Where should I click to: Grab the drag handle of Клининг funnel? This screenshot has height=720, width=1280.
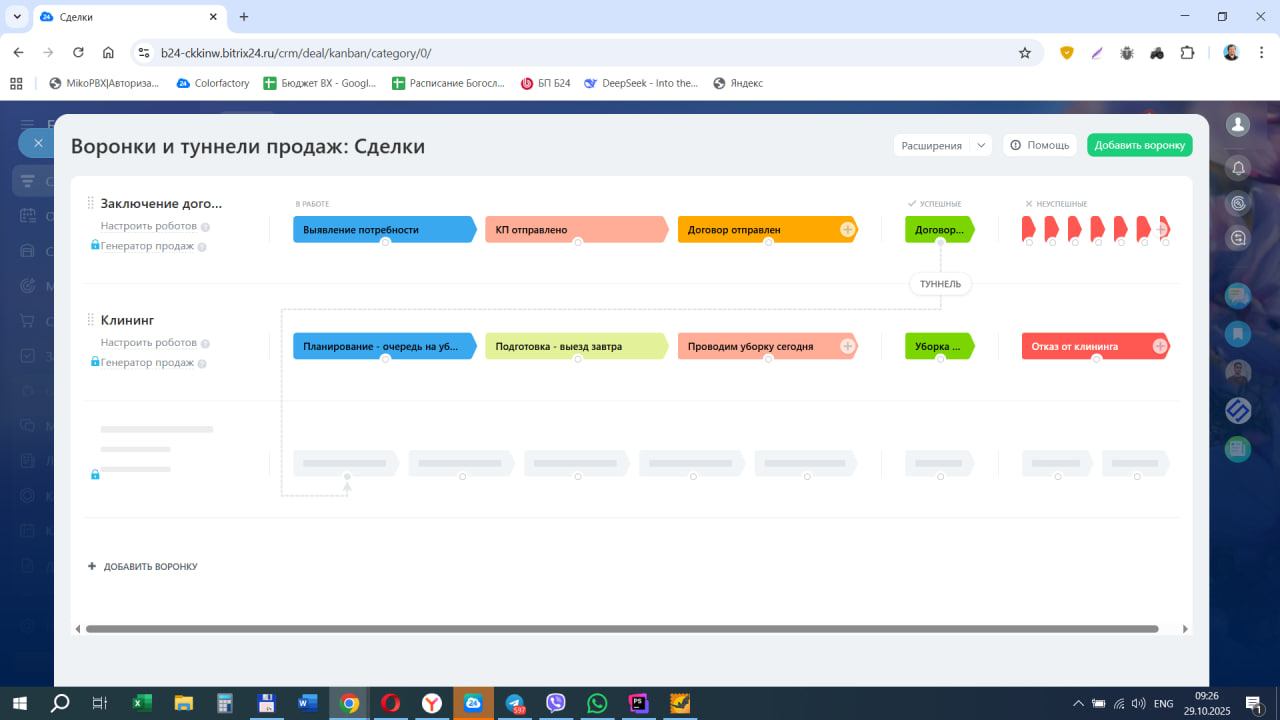pyautogui.click(x=91, y=320)
